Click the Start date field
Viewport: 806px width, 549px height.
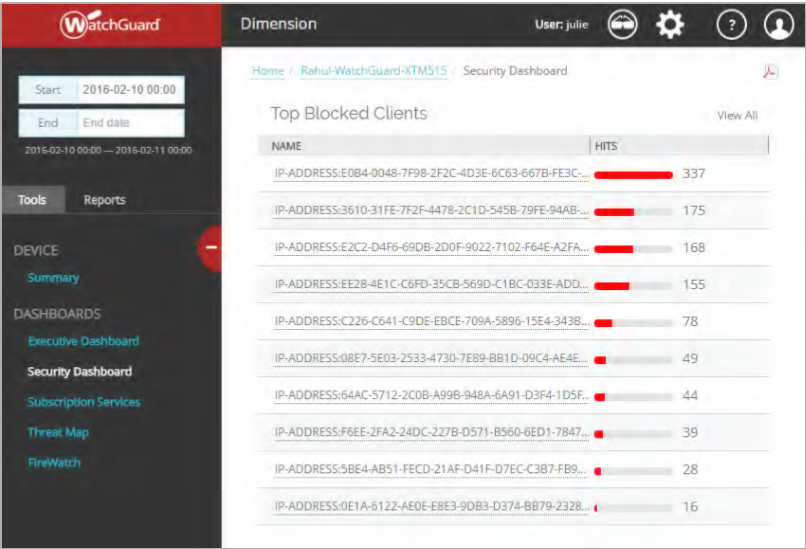[102, 89]
